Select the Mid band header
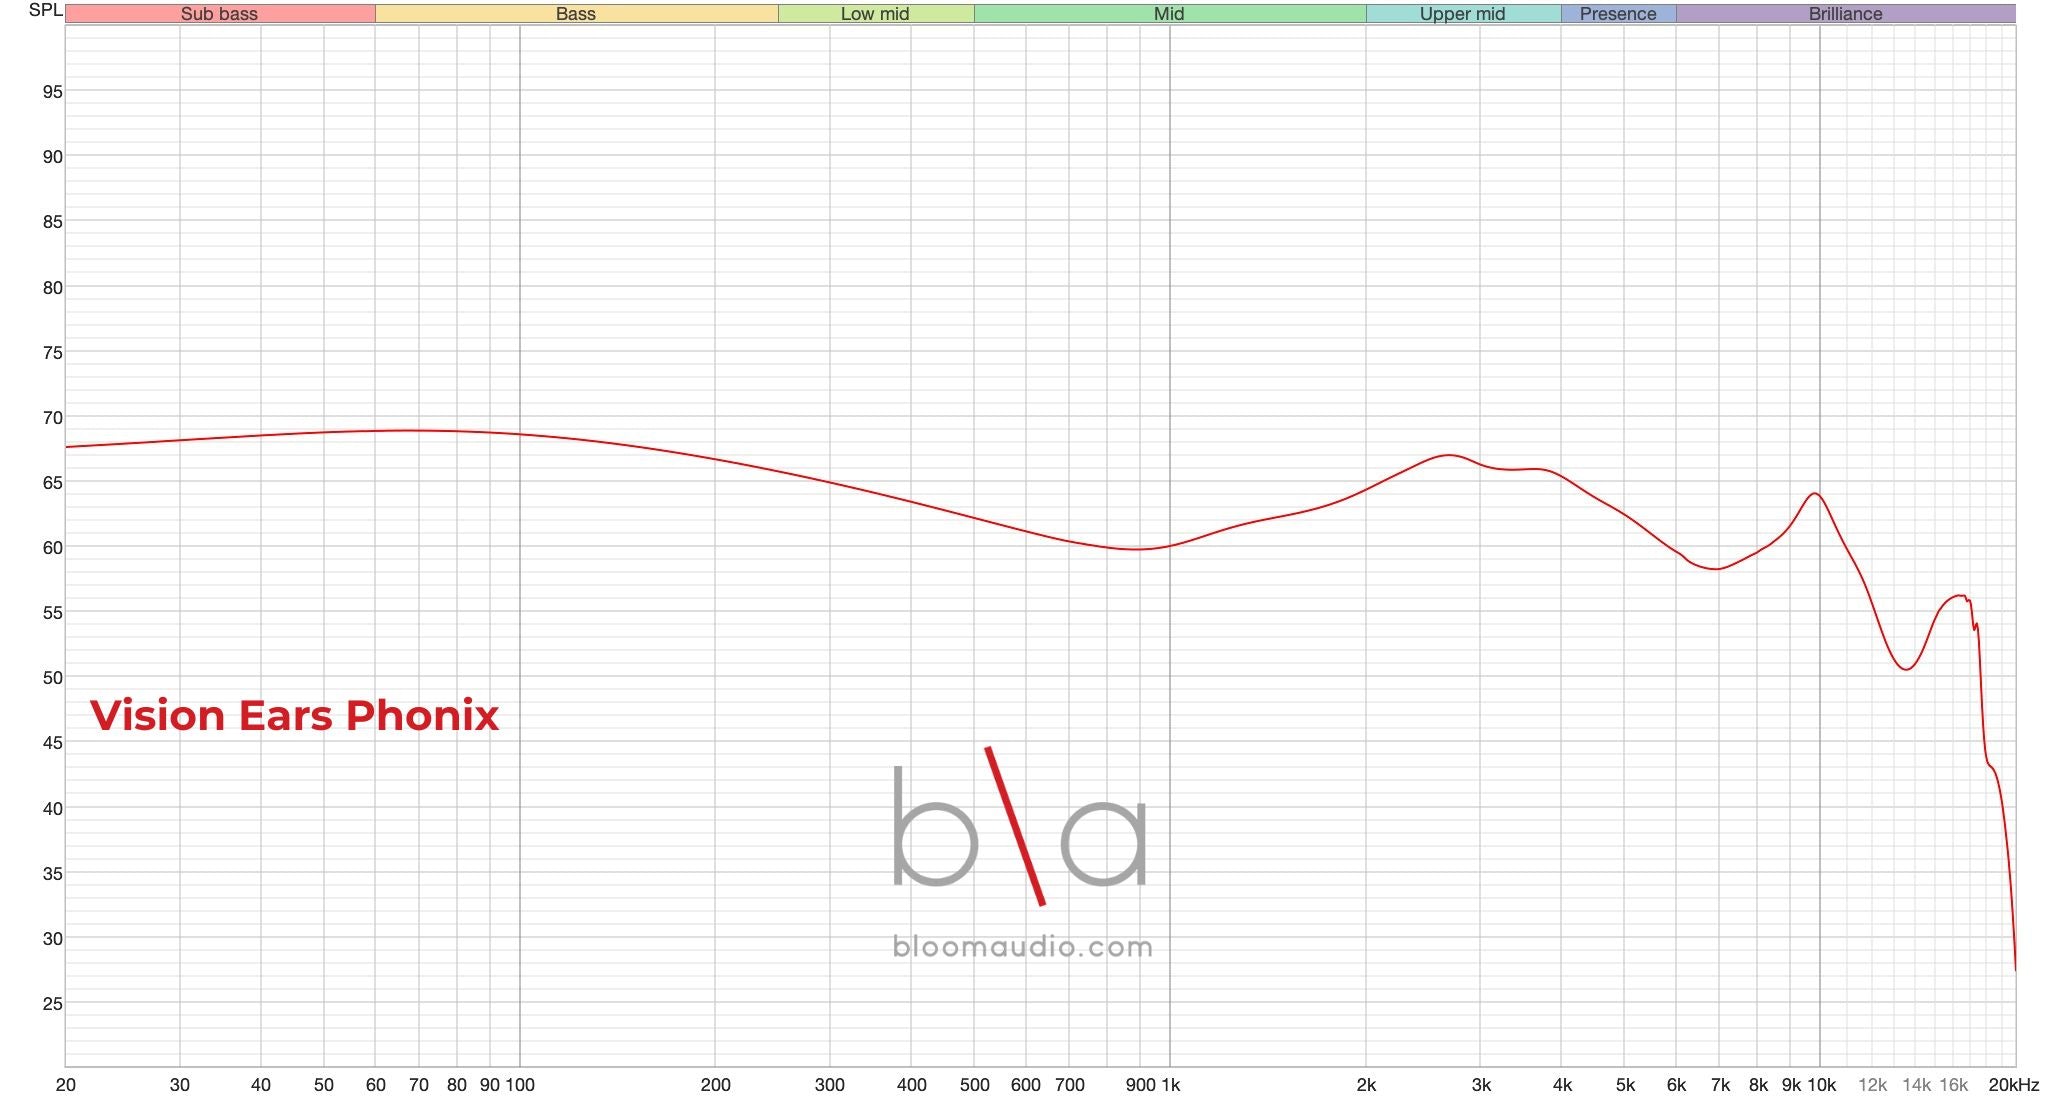This screenshot has width=2048, height=1098. tap(1169, 14)
